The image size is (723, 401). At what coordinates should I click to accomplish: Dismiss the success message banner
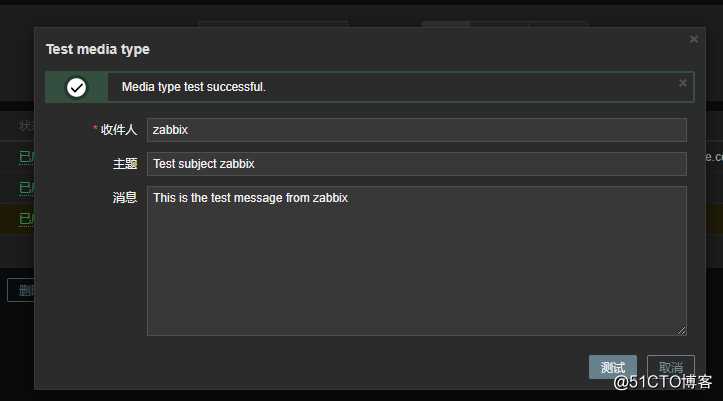(682, 83)
